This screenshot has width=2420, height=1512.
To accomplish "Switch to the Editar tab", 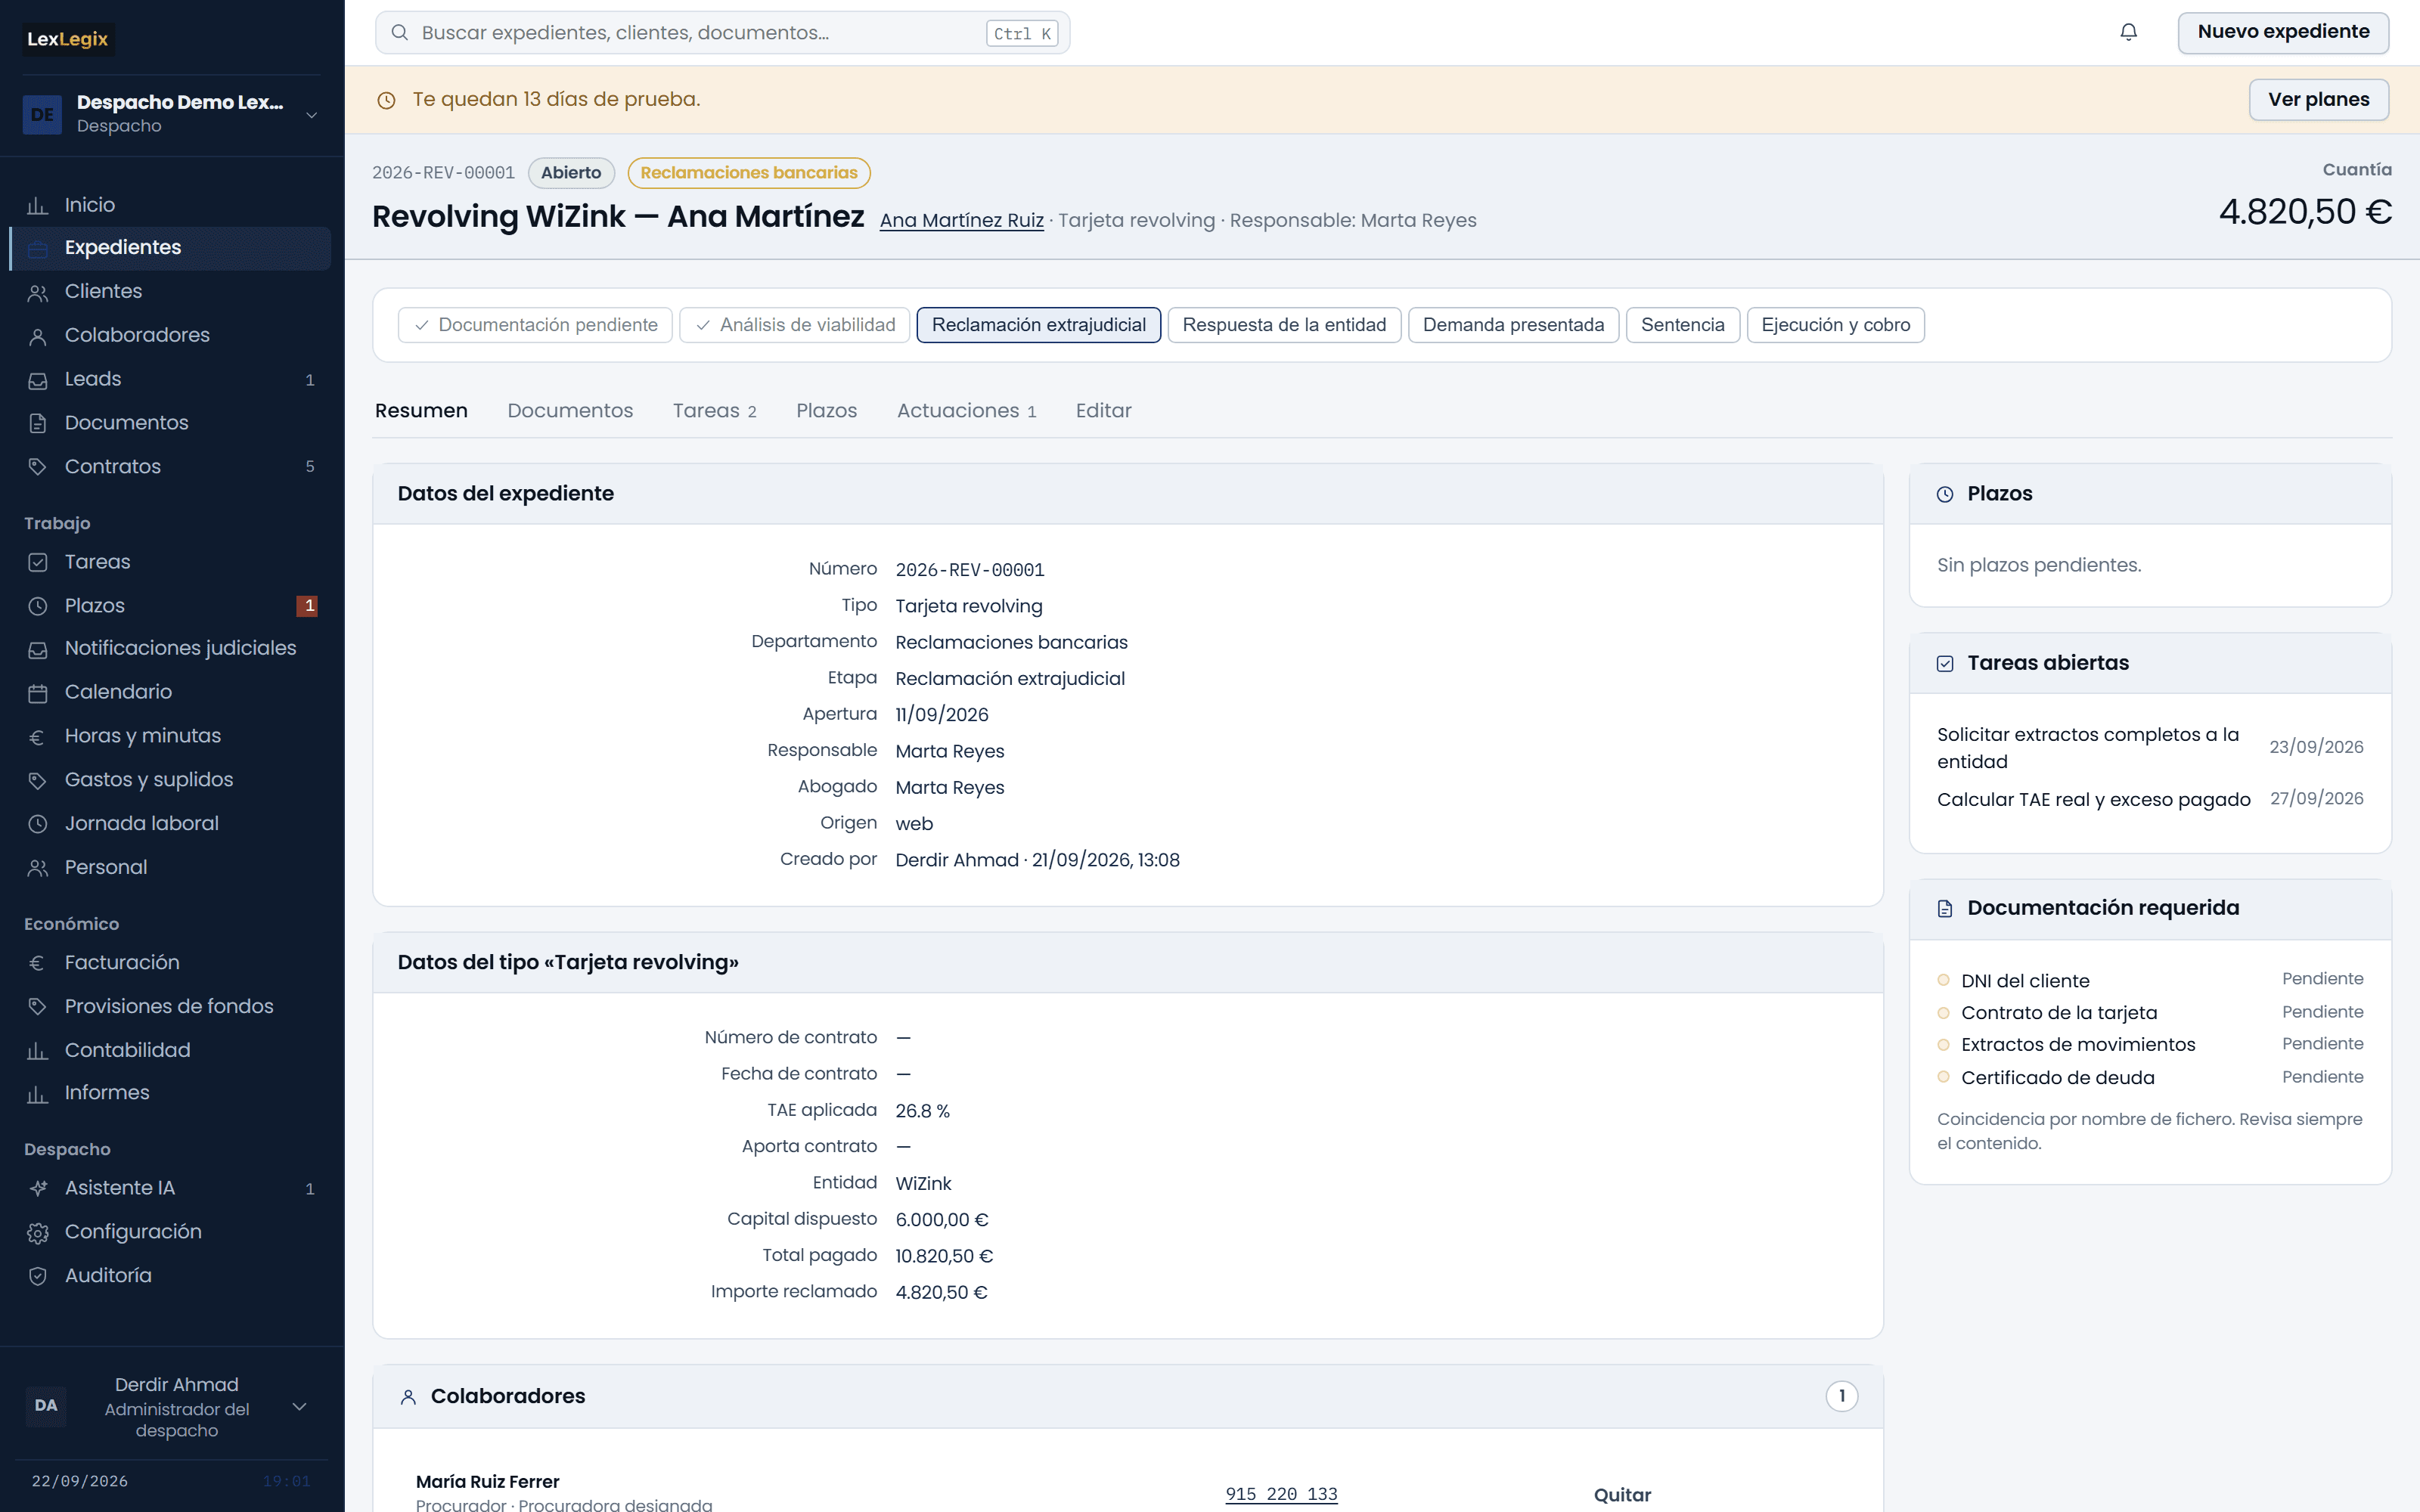I will pyautogui.click(x=1103, y=411).
